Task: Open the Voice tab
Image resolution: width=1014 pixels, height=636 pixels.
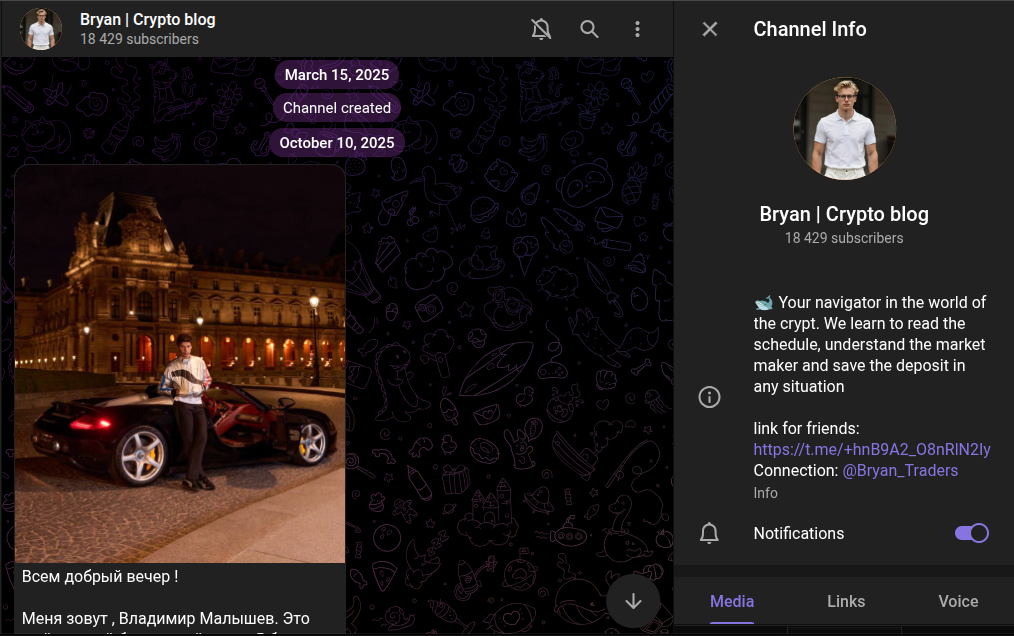Action: (x=958, y=601)
